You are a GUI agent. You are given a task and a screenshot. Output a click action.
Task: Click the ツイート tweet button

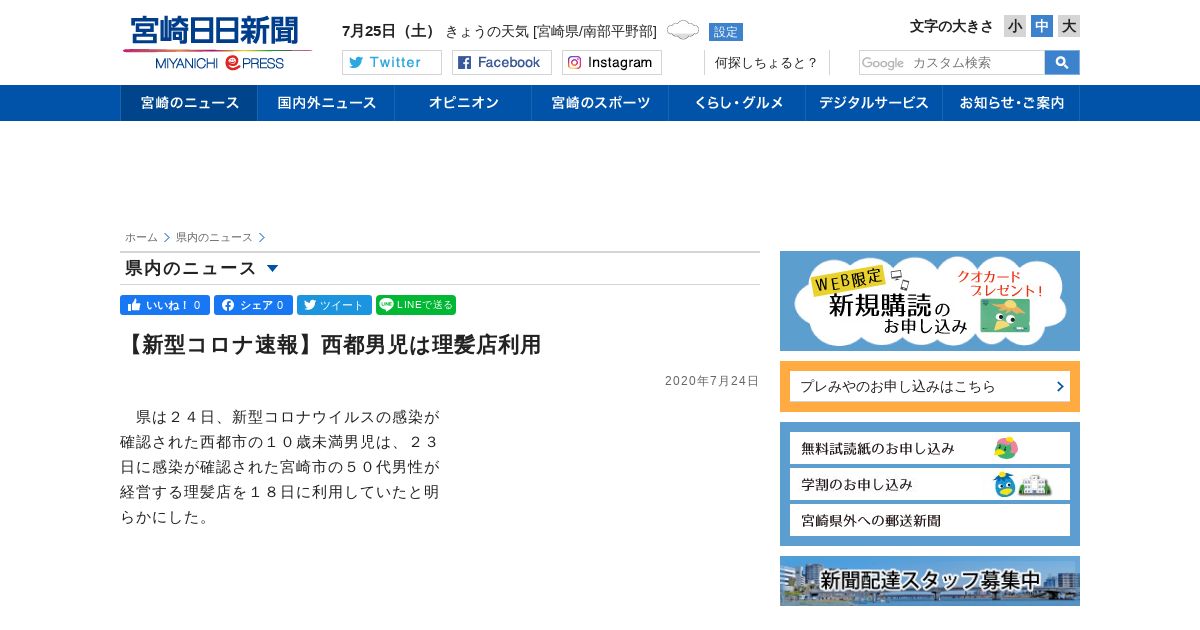click(334, 305)
